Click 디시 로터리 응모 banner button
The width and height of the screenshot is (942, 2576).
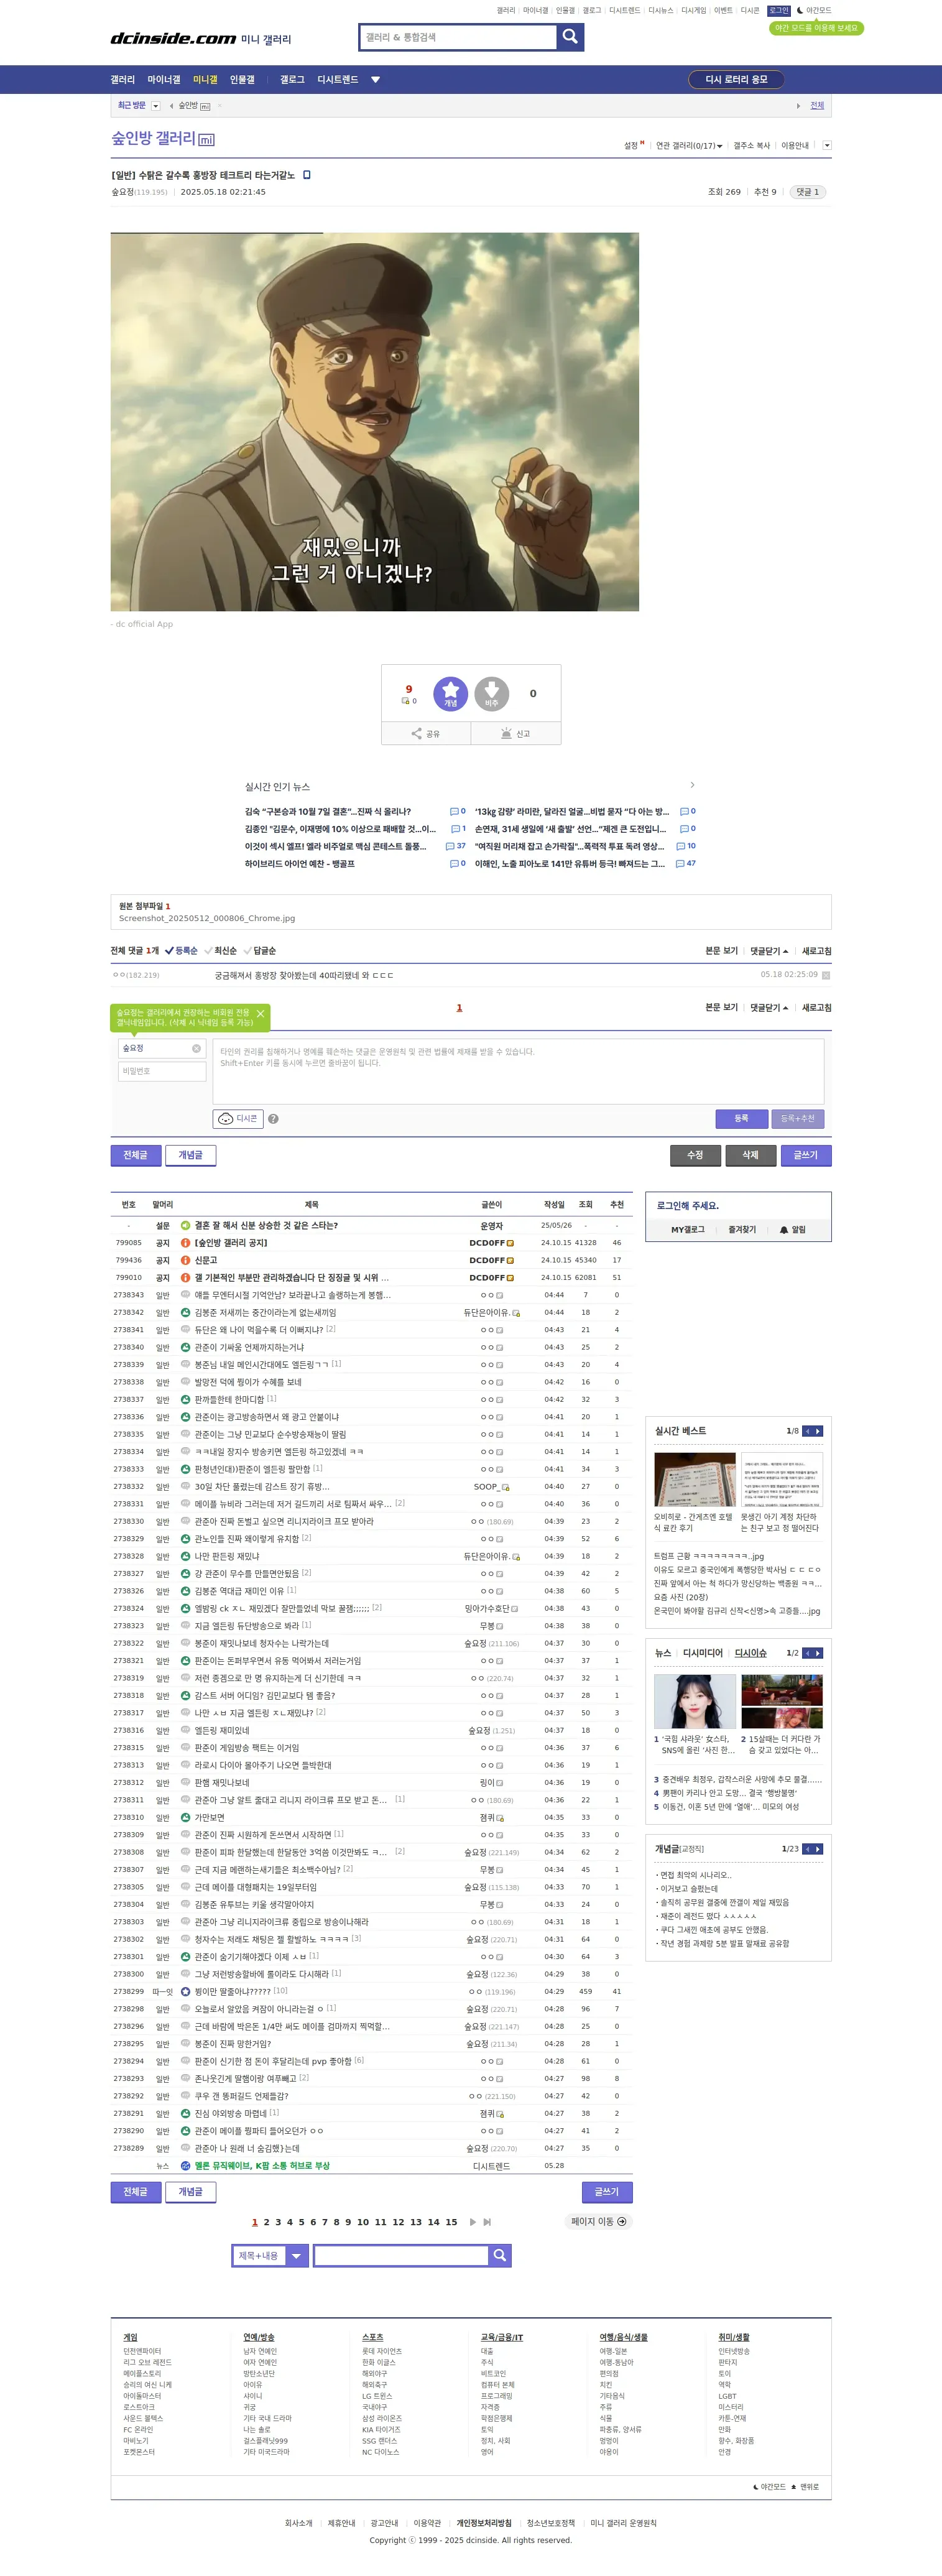coord(736,80)
